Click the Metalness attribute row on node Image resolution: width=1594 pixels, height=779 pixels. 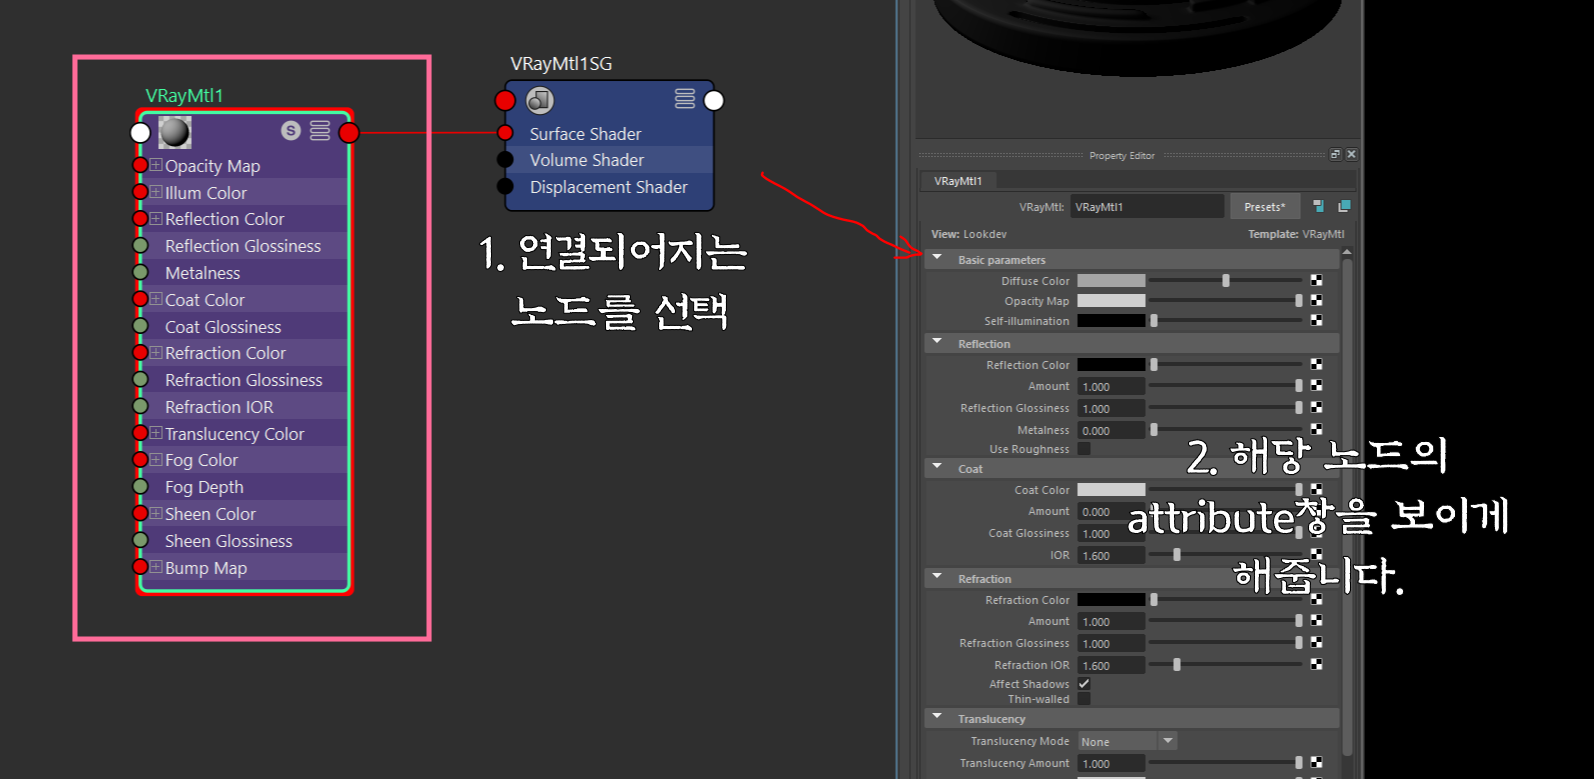(x=245, y=272)
